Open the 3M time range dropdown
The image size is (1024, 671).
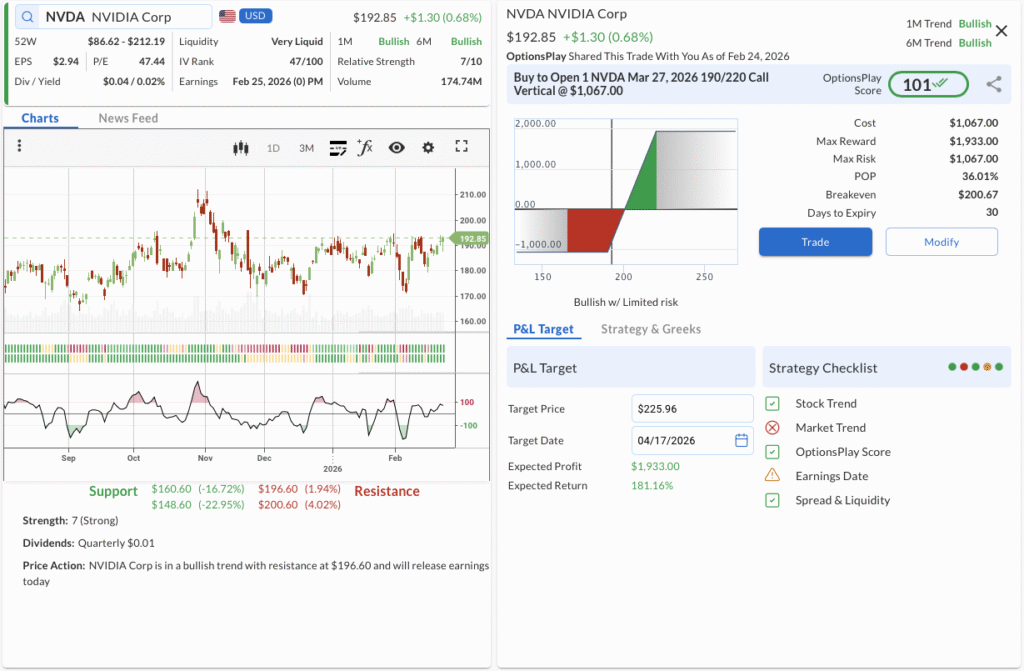(306, 148)
